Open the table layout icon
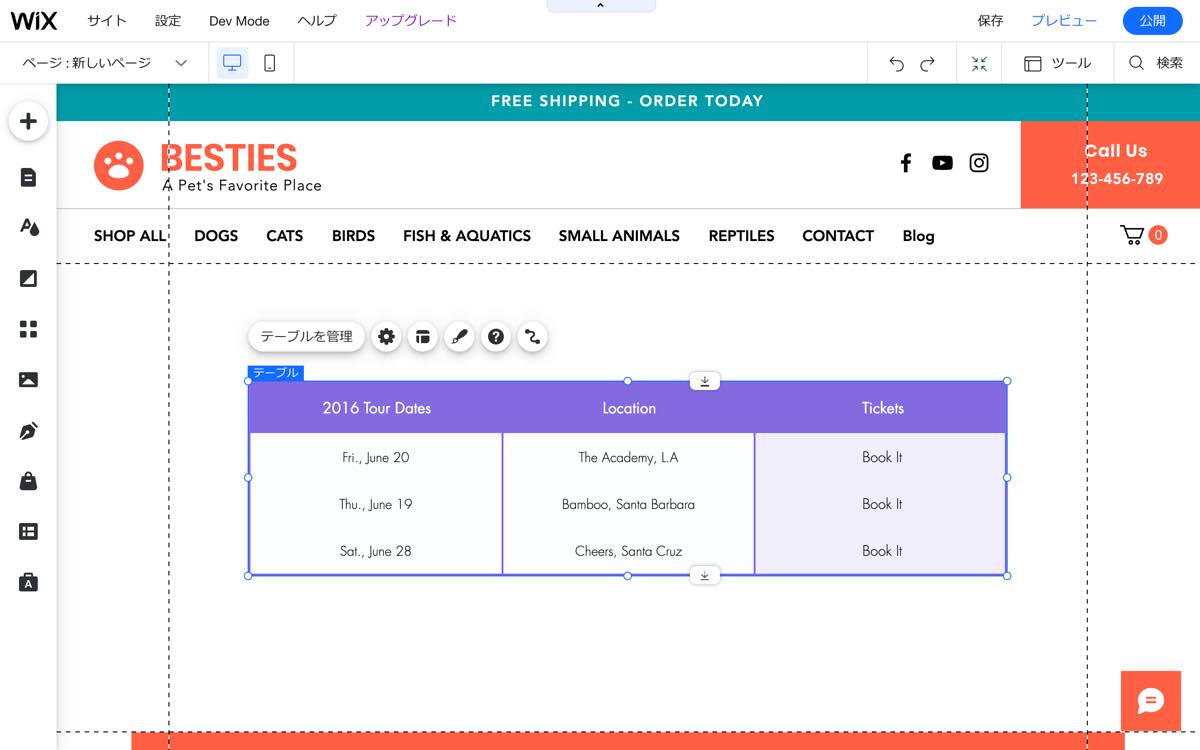Image resolution: width=1200 pixels, height=750 pixels. [x=423, y=337]
